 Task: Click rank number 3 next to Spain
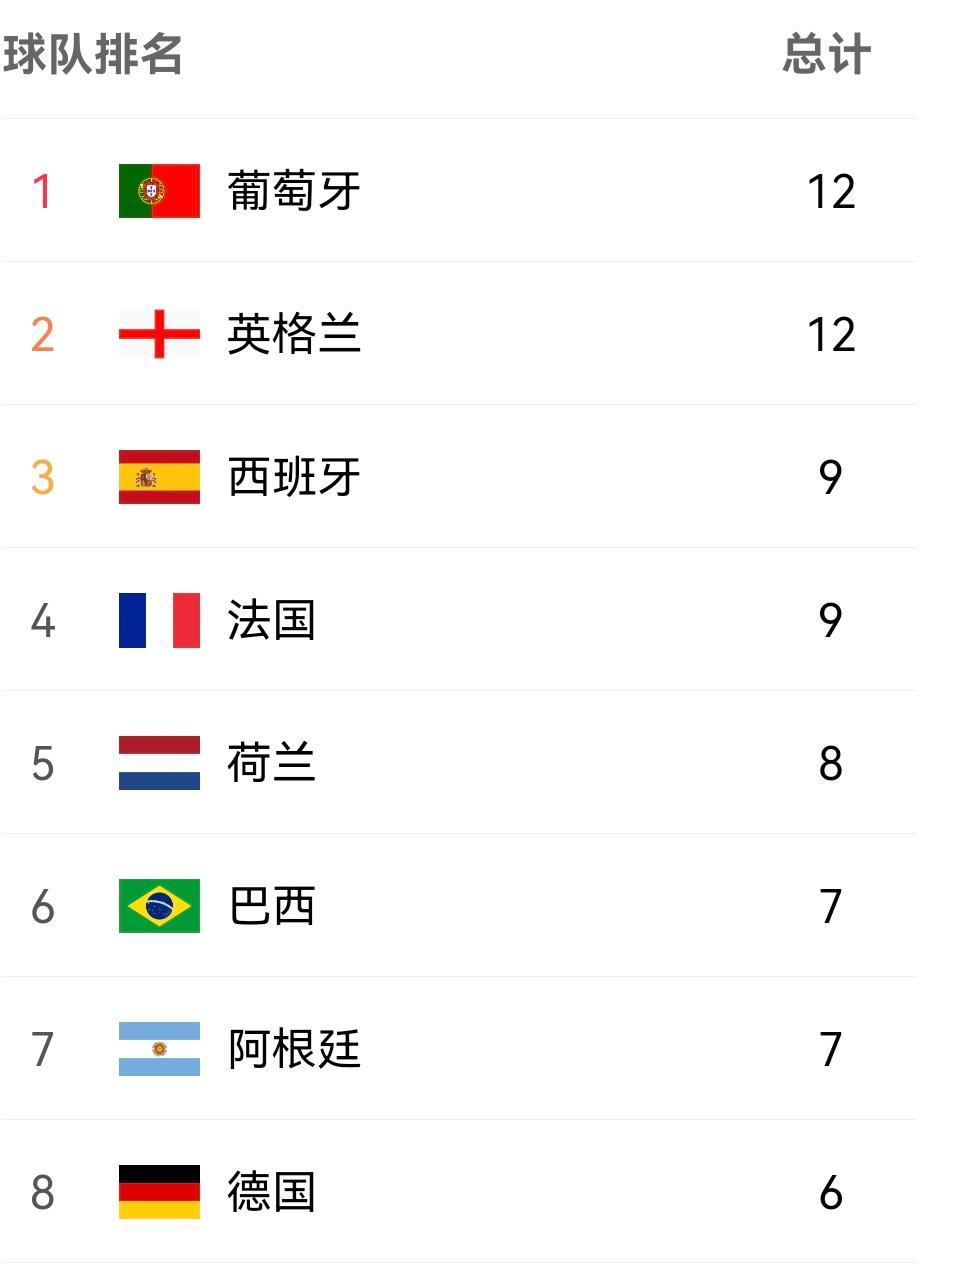[x=42, y=477]
